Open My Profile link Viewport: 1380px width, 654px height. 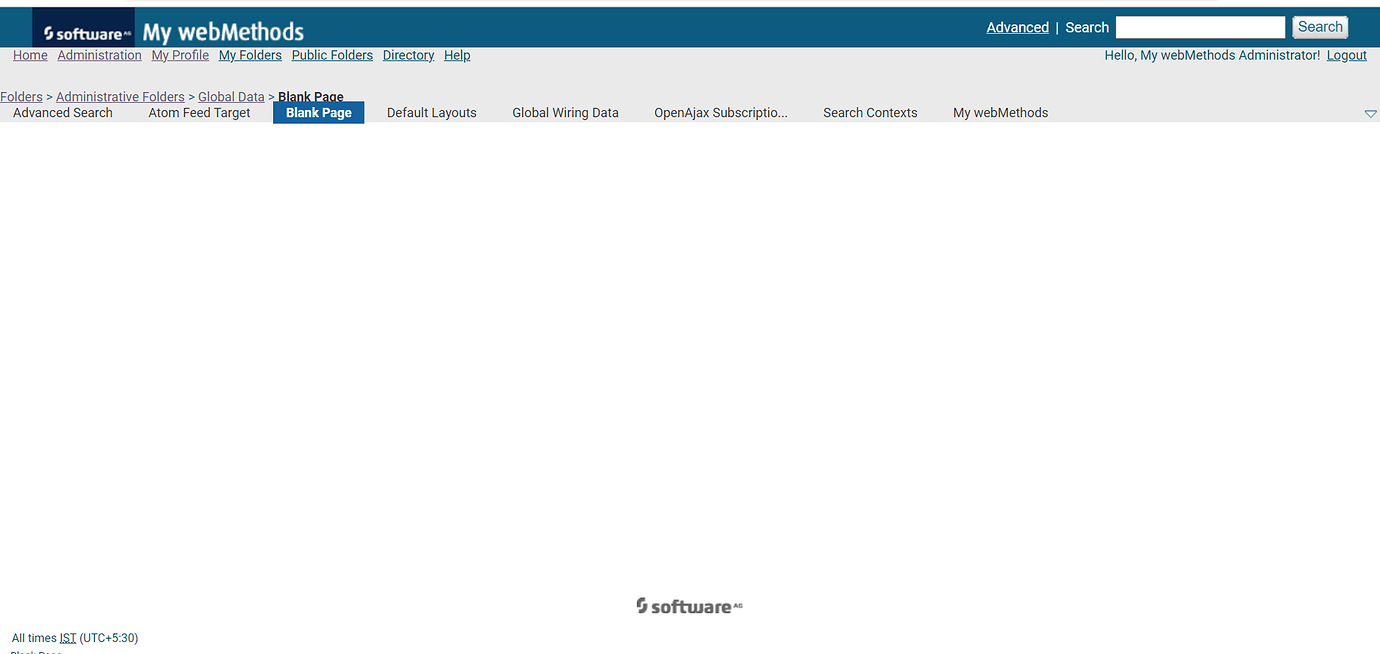[180, 56]
